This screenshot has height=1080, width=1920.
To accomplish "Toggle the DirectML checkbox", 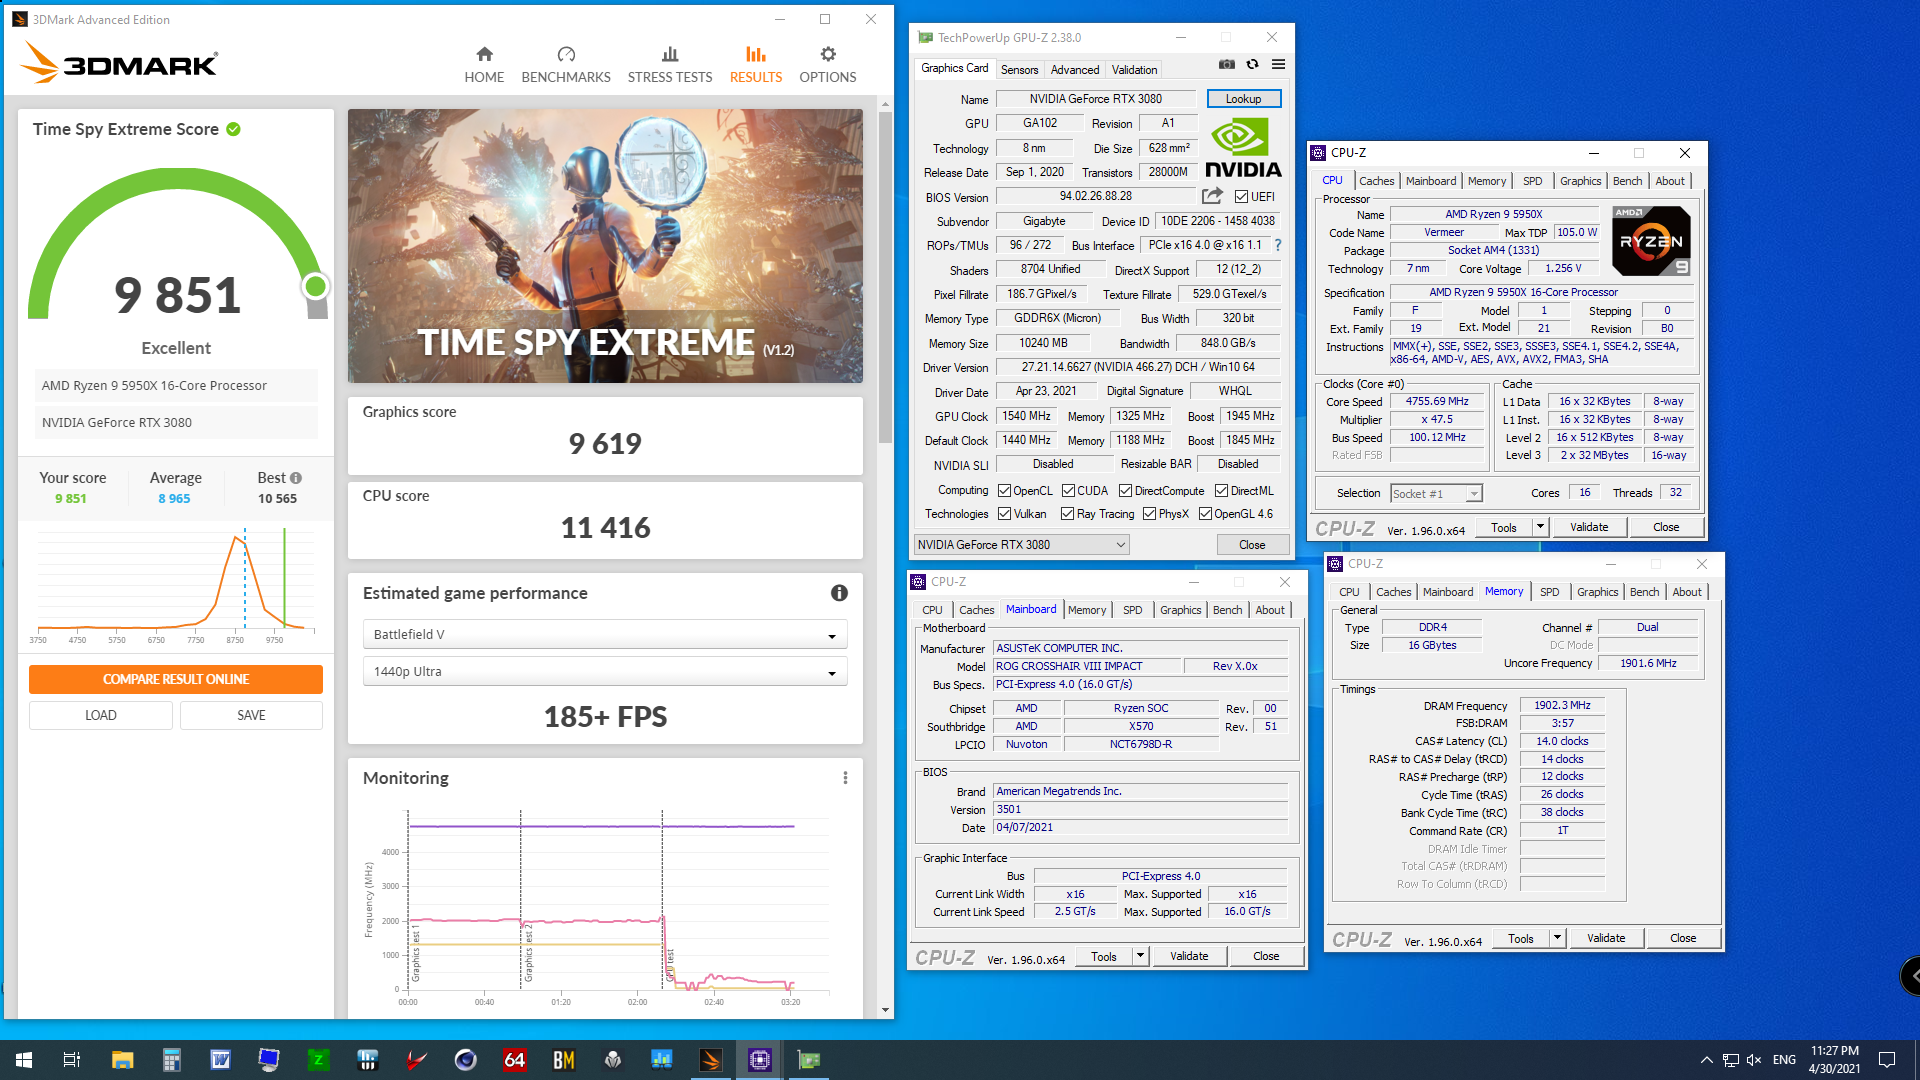I will click(1221, 491).
